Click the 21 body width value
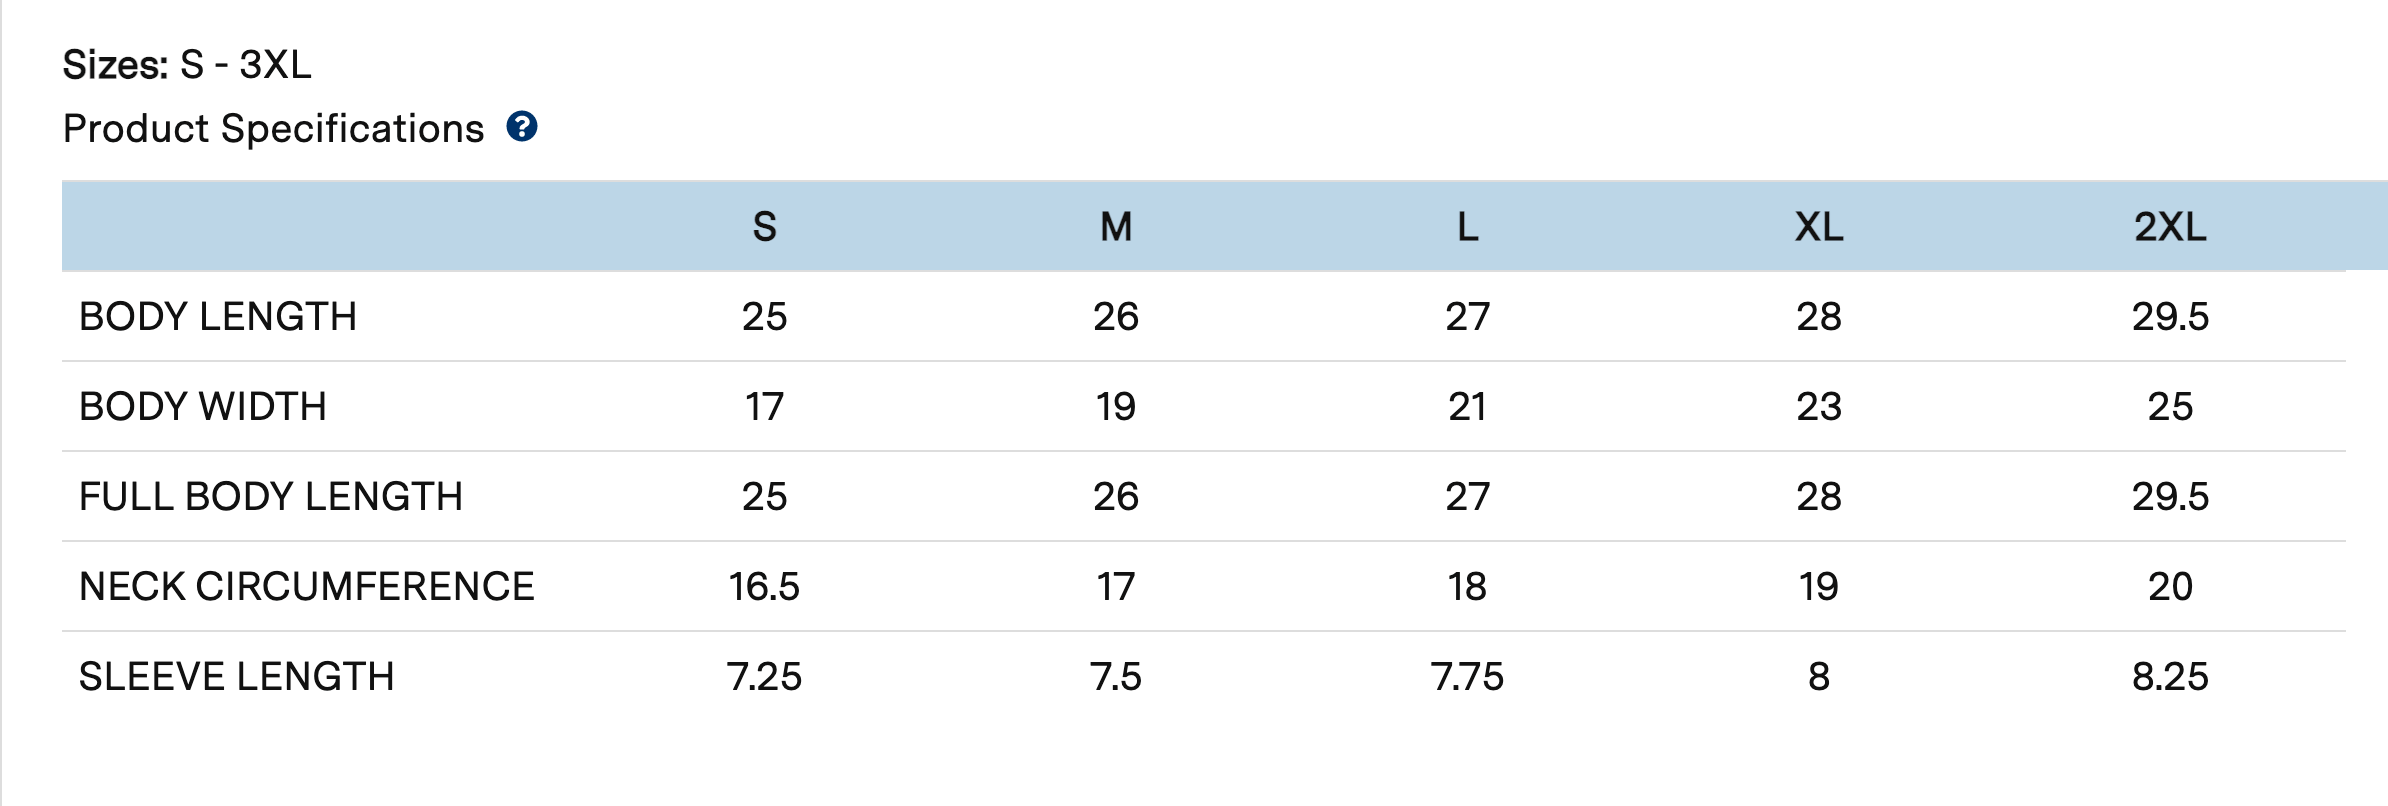This screenshot has height=806, width=2388. coord(1467,407)
